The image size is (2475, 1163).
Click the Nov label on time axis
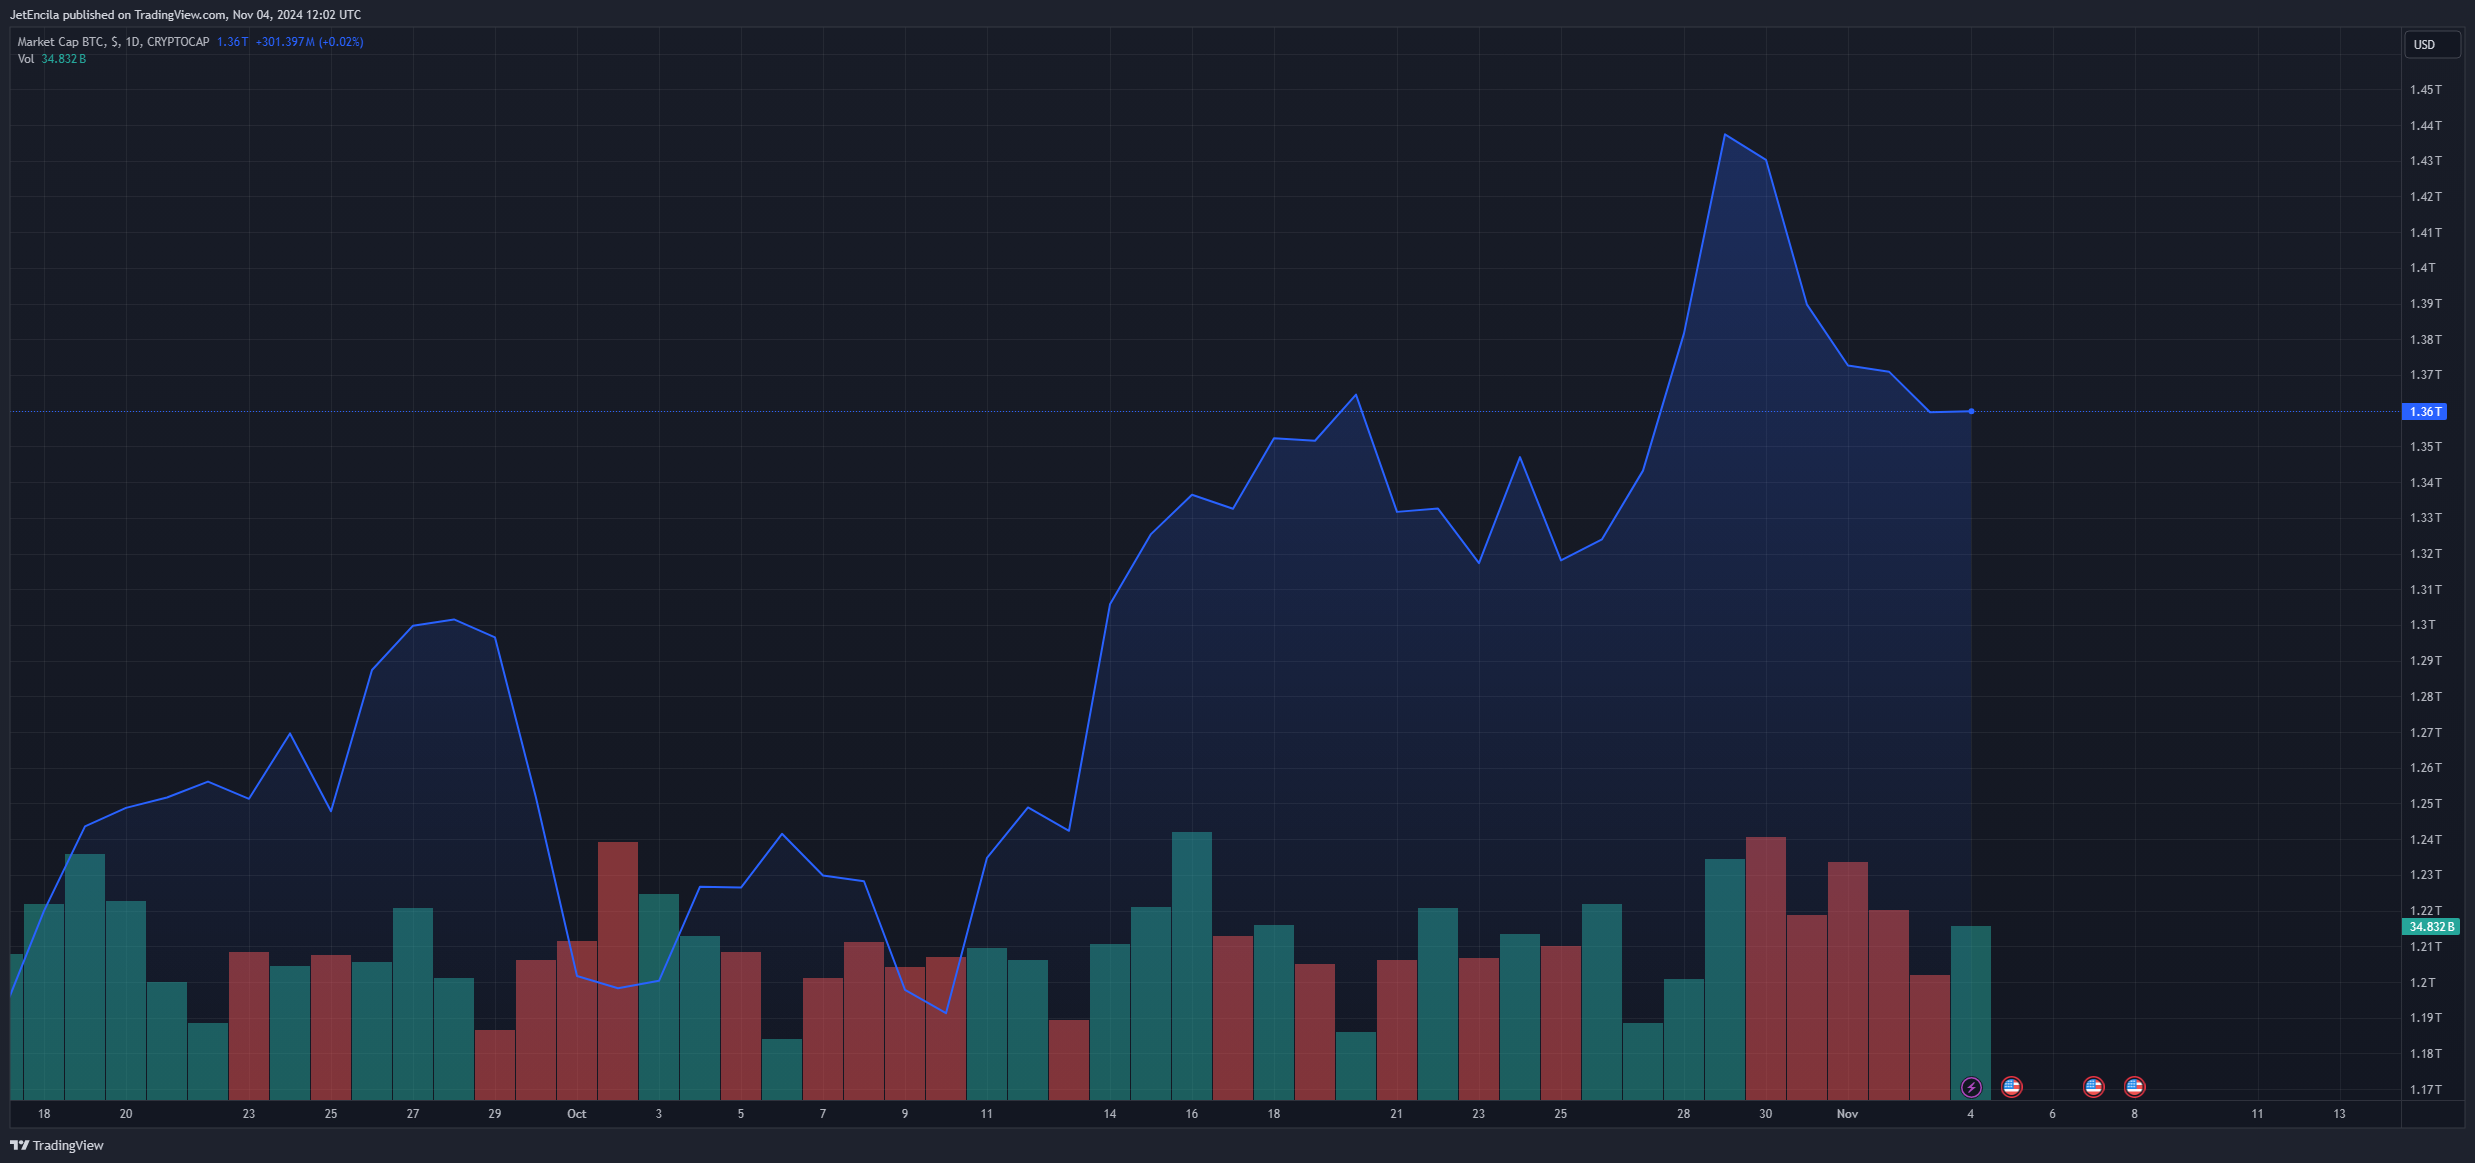click(1847, 1114)
